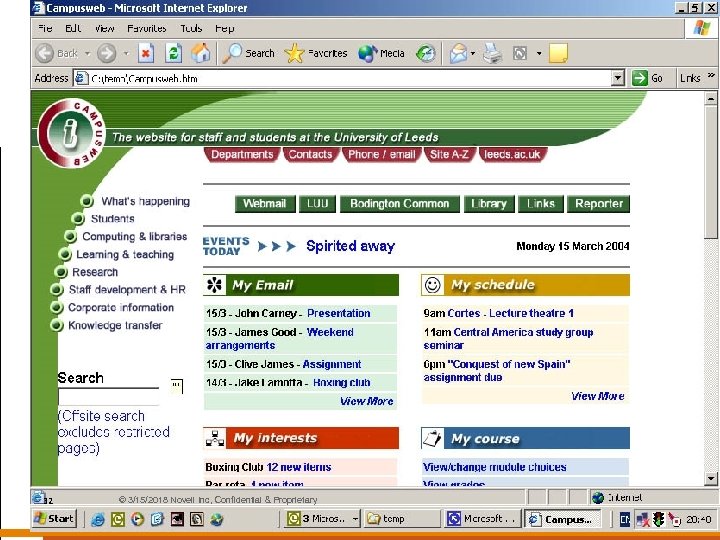Launch Internet Explorer from quick launch
This screenshot has height=540, width=720.
click(98, 519)
